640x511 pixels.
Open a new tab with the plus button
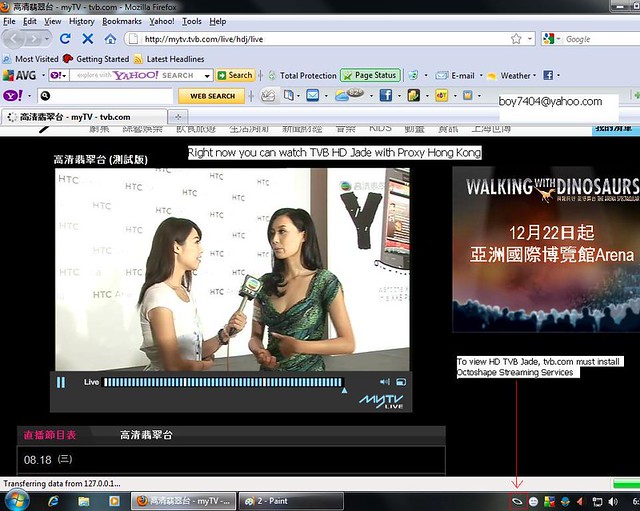point(178,117)
